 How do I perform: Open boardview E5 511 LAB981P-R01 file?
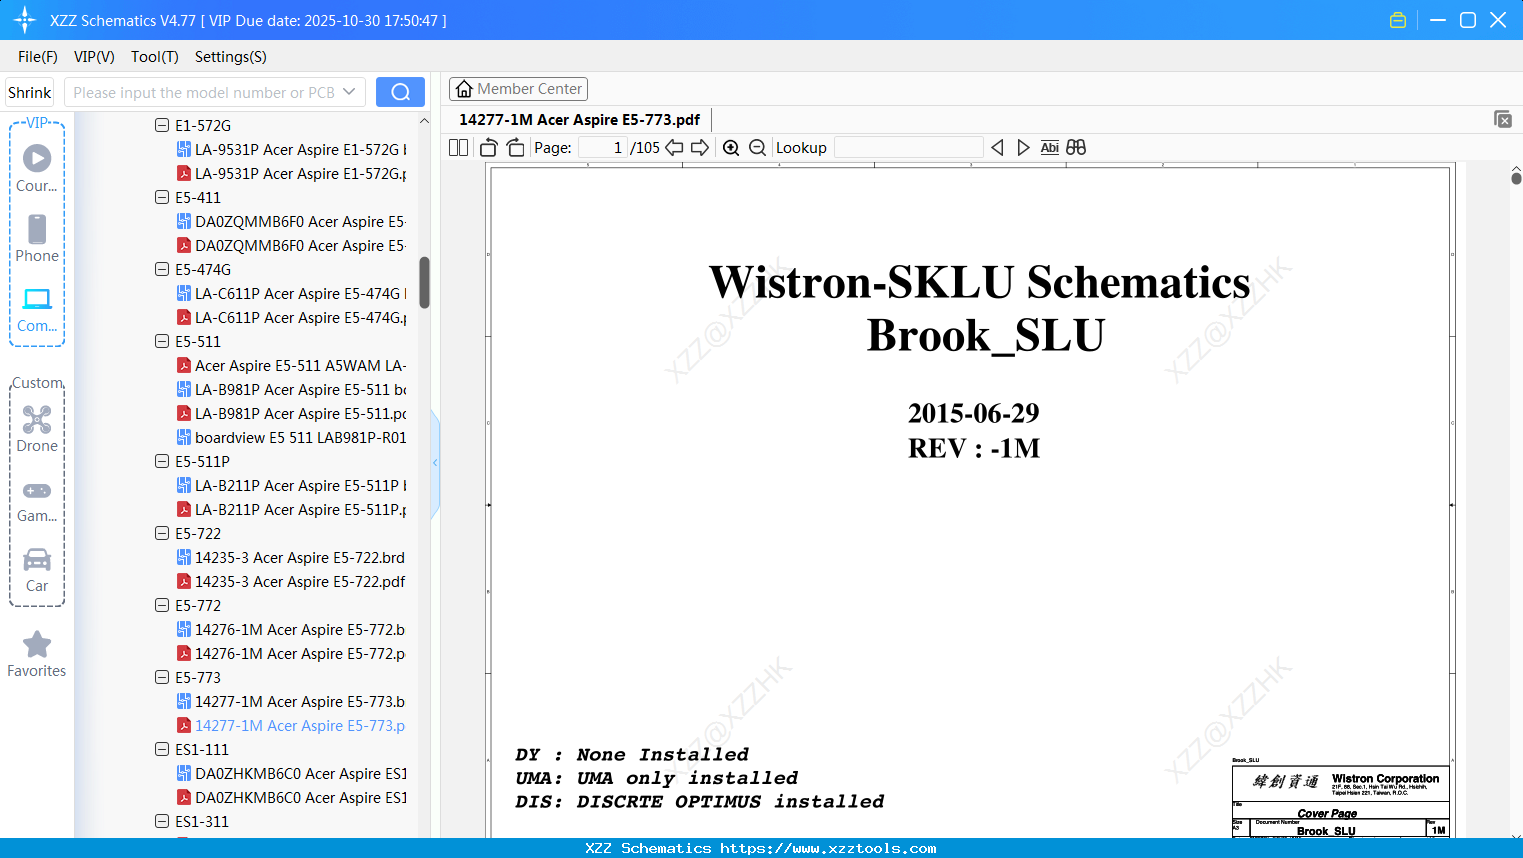coord(292,437)
